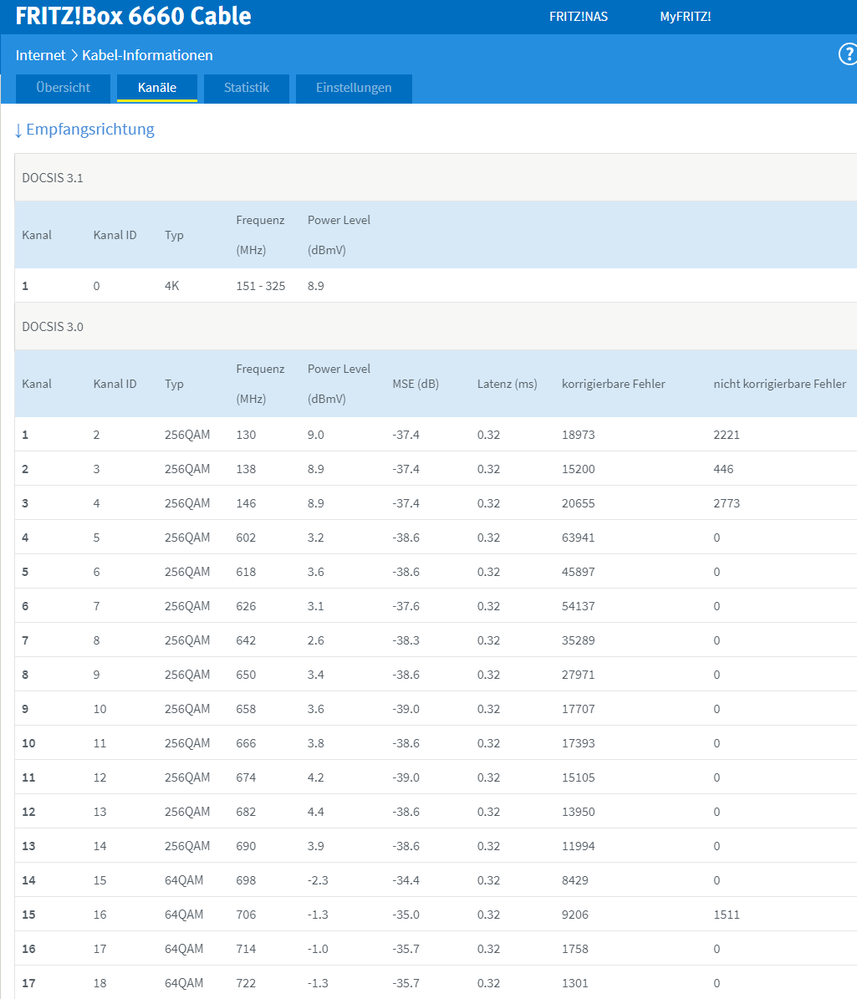The image size is (857, 999).
Task: Click the Kabel-Informationen breadcrumb
Action: coord(147,55)
